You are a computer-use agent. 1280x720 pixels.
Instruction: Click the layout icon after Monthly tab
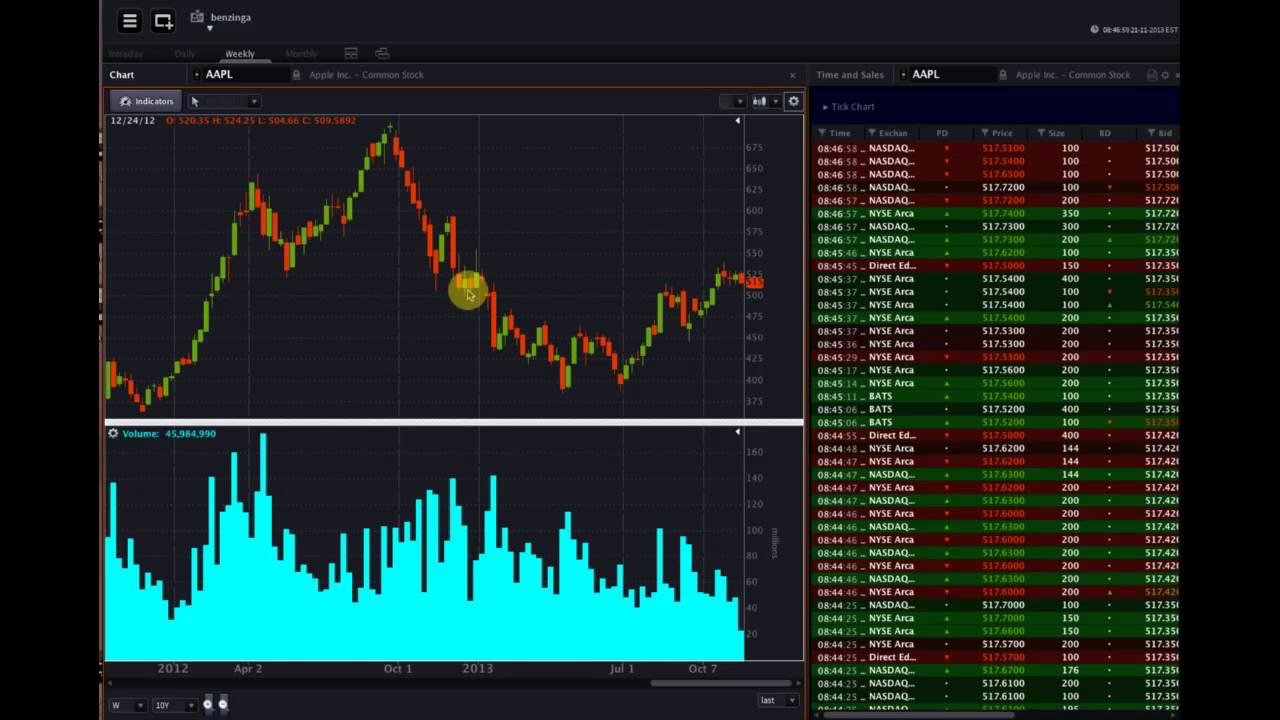pyautogui.click(x=351, y=53)
